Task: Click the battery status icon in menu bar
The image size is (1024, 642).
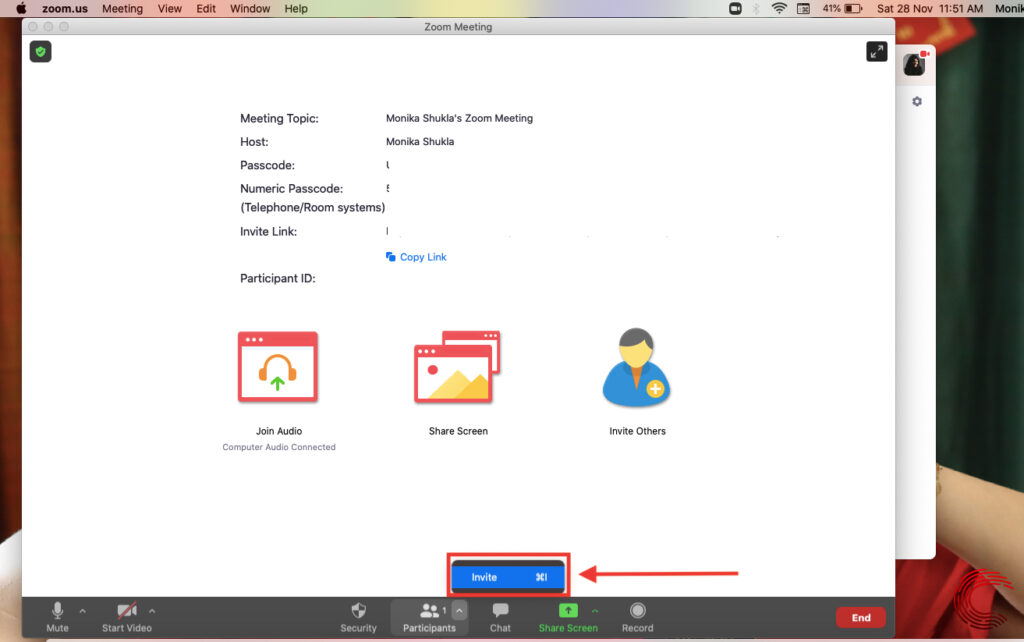Action: [854, 8]
